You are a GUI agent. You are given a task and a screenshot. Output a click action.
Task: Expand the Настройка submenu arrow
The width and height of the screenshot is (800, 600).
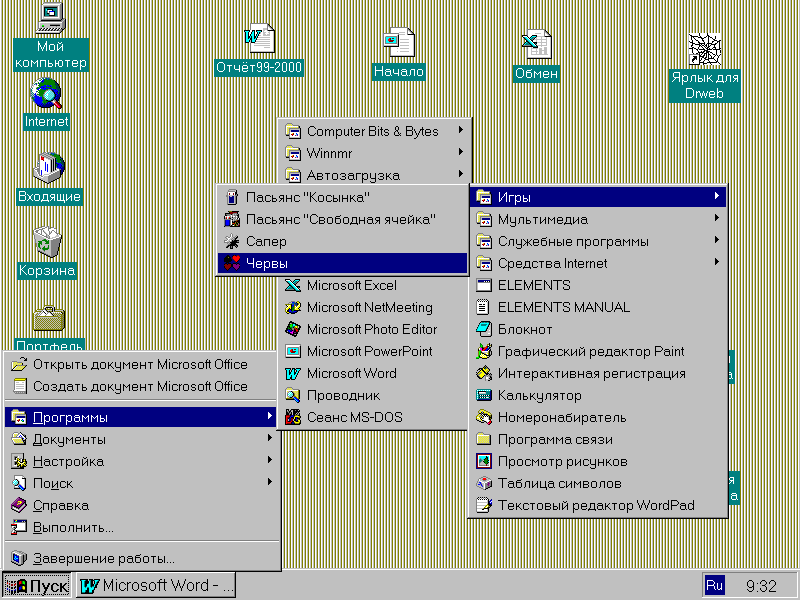tap(269, 460)
